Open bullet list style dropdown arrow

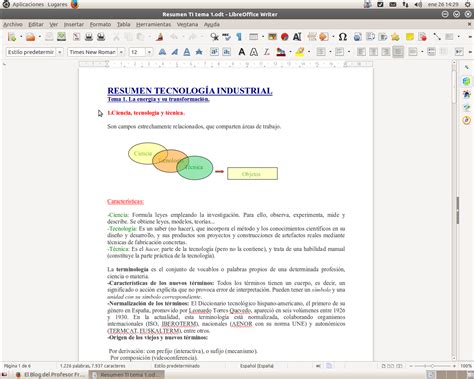[x=330, y=52]
